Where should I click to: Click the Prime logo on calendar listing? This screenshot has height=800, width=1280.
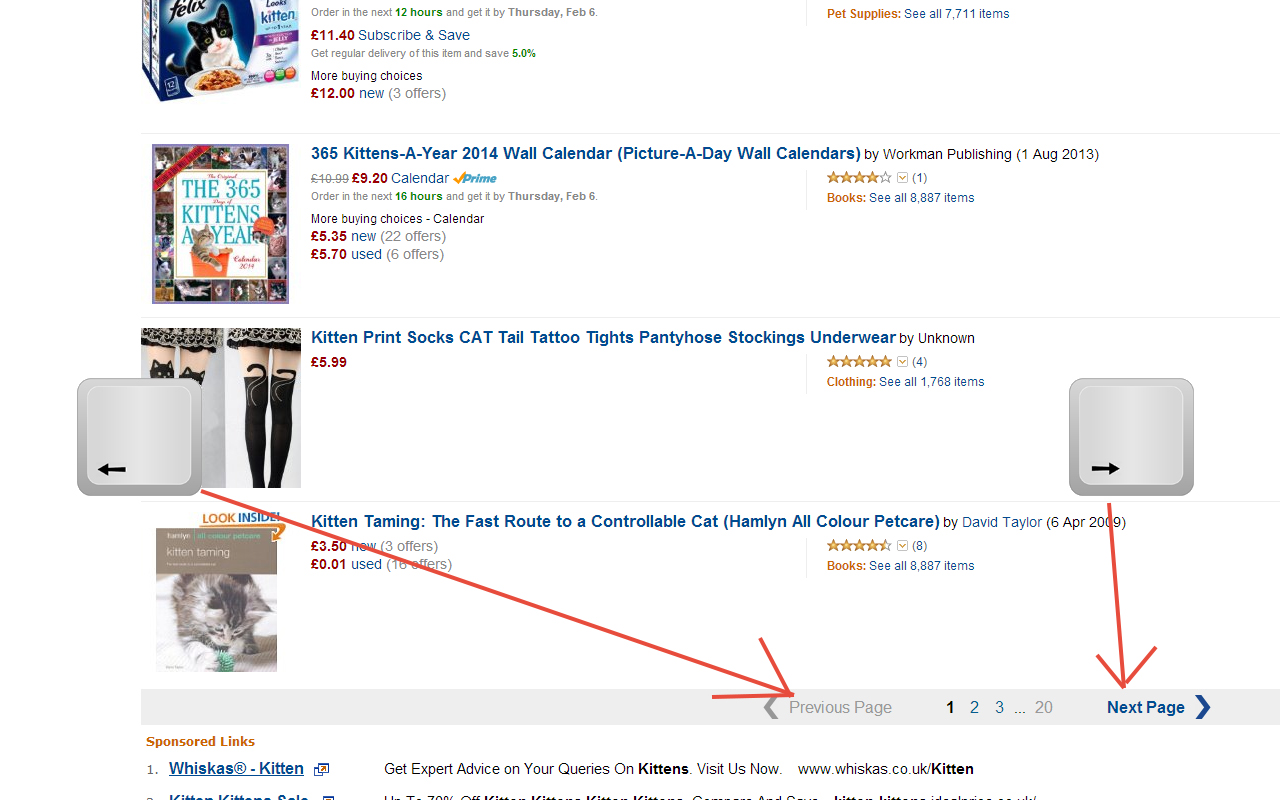[x=475, y=178]
